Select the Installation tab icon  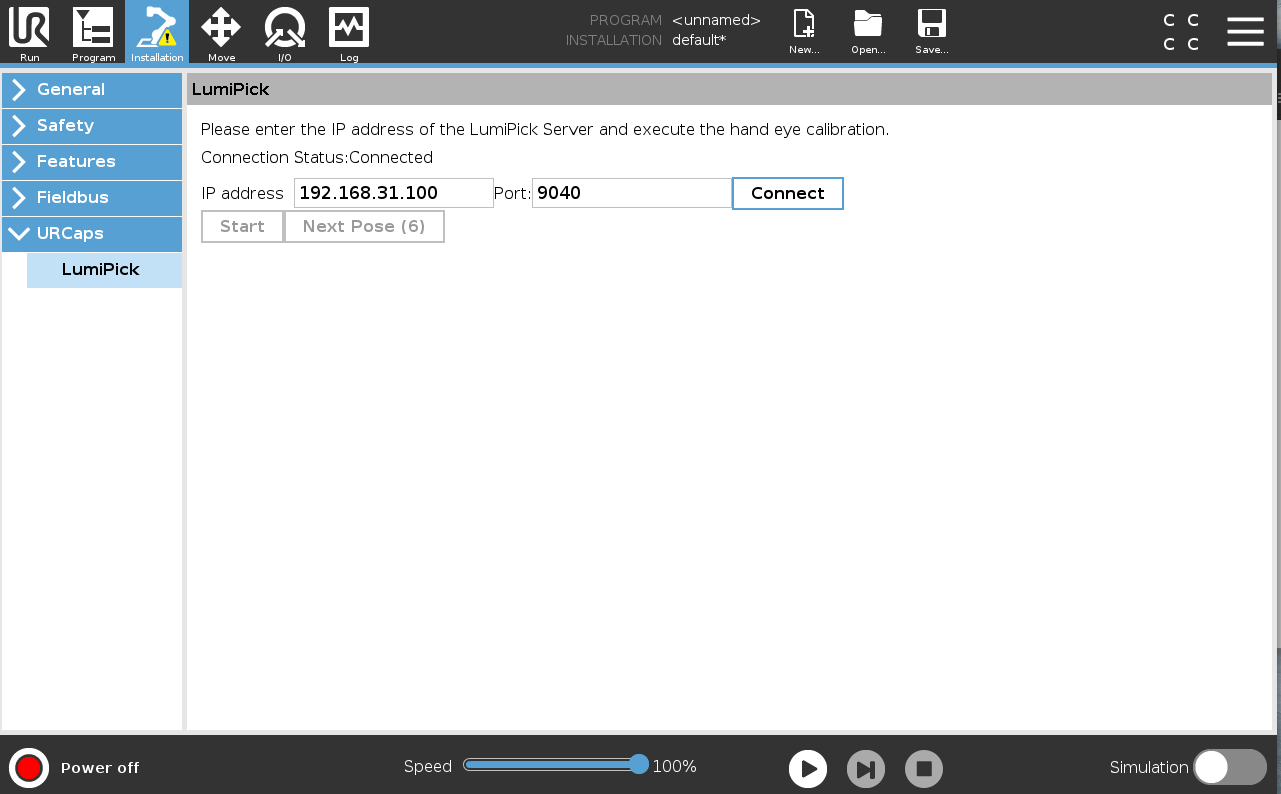point(157,32)
